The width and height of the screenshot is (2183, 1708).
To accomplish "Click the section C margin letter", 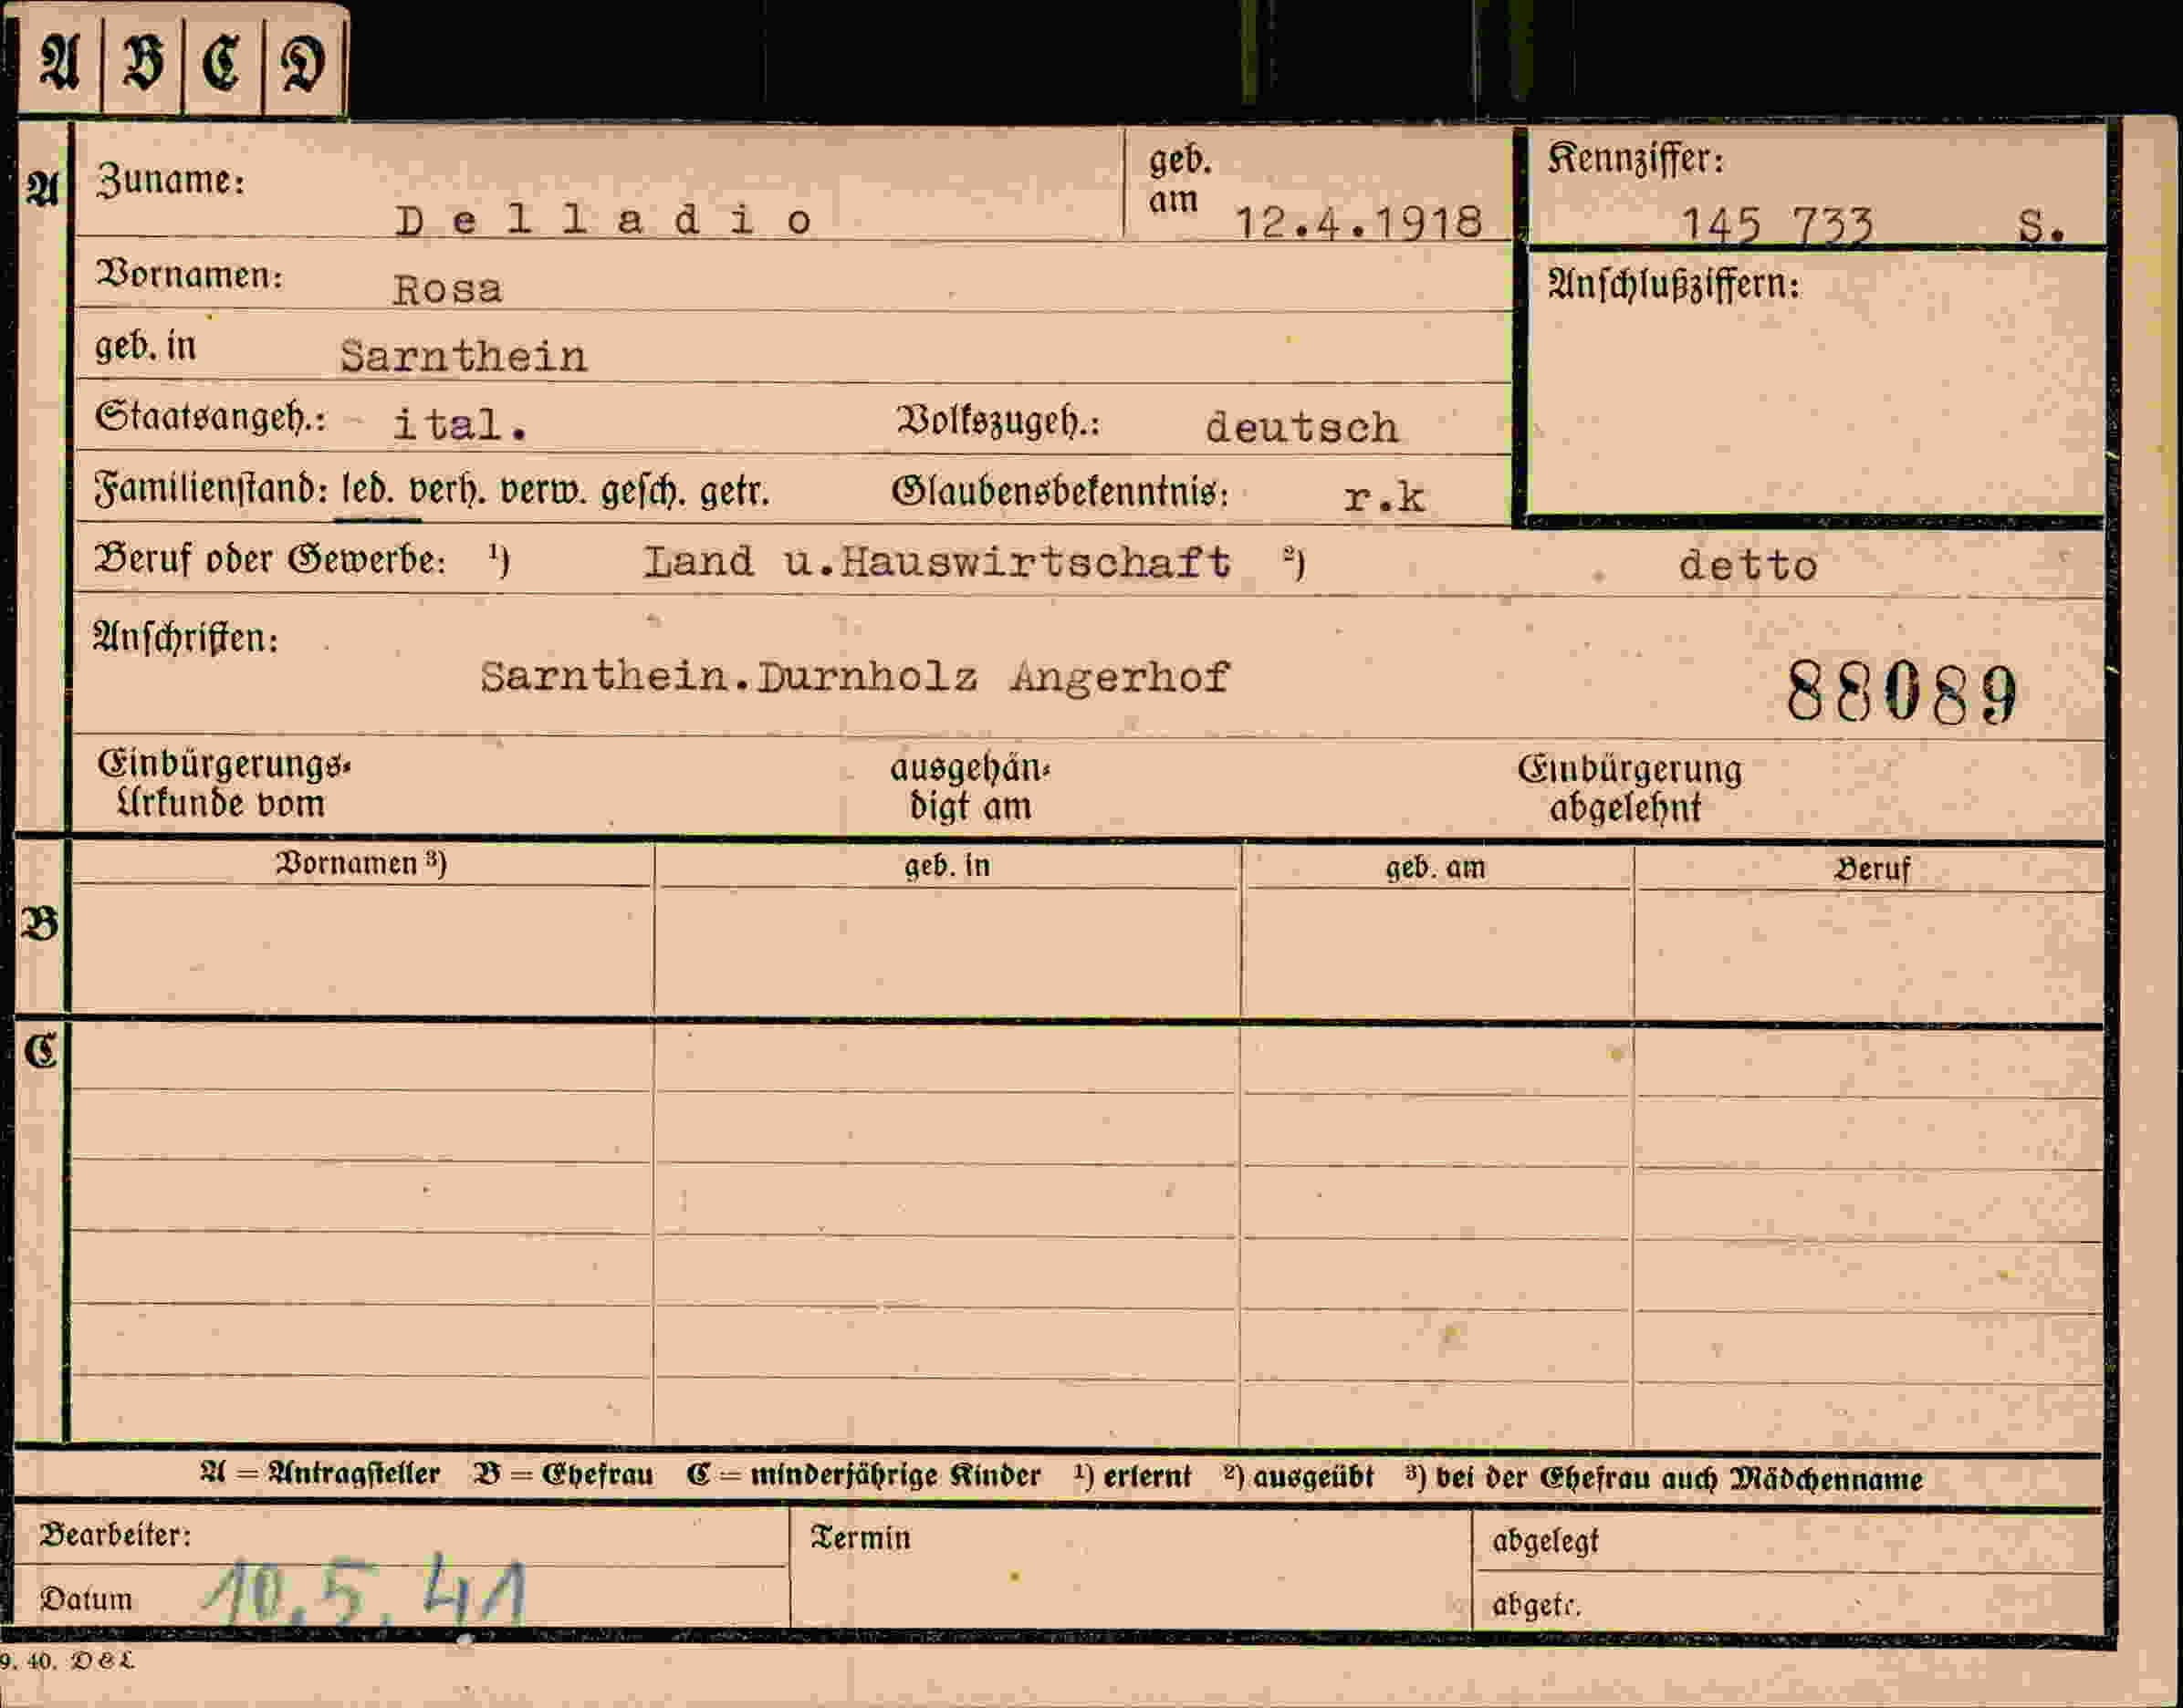I will coord(41,1051).
